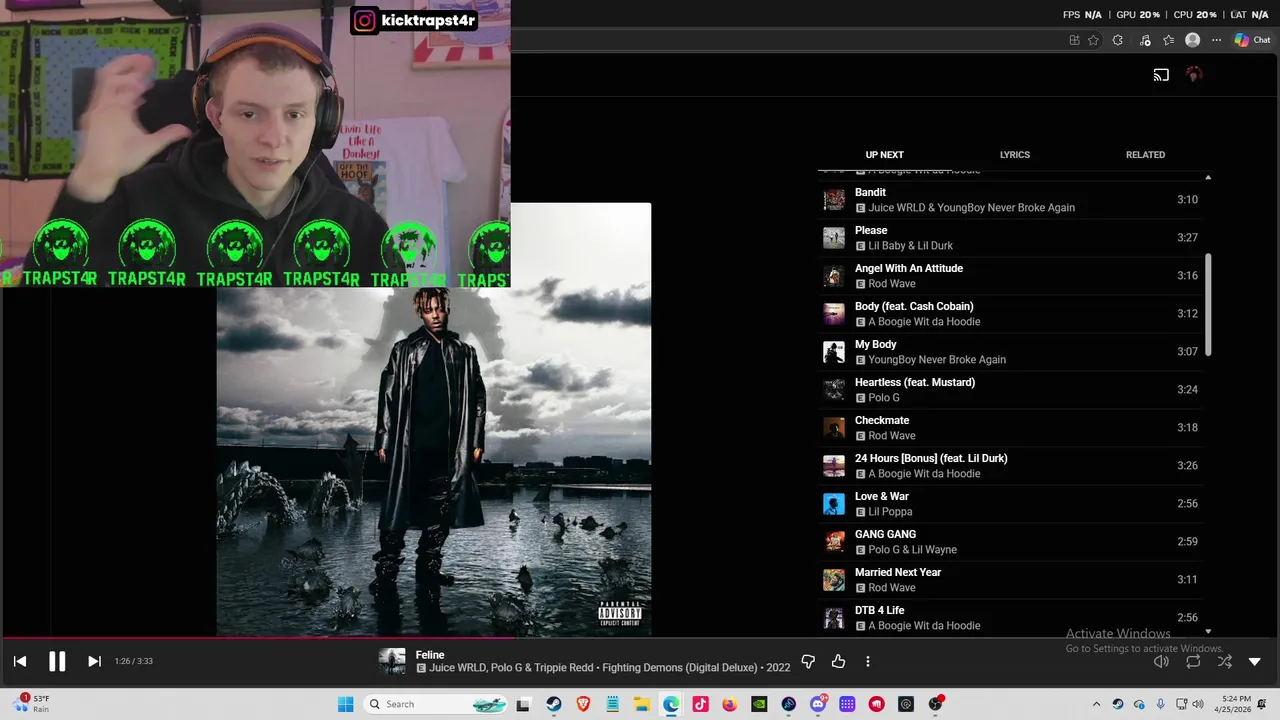Open Task View from the taskbar
The height and width of the screenshot is (720, 1280).
523,704
